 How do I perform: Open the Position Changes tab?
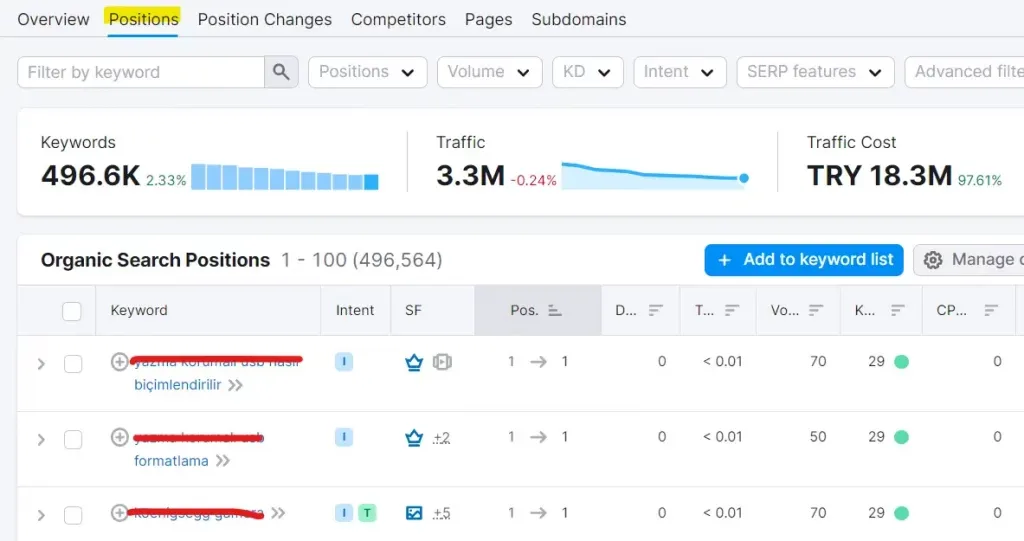pyautogui.click(x=264, y=20)
